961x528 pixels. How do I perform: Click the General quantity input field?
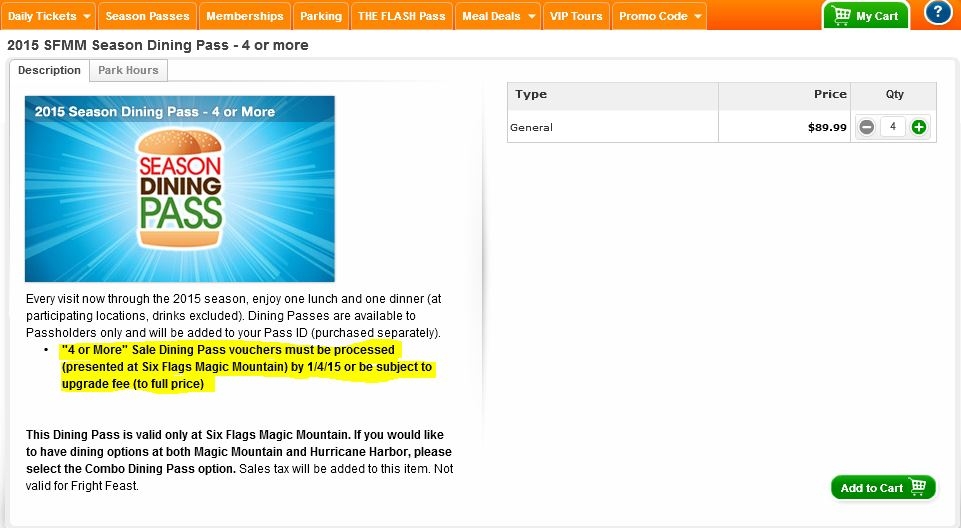tap(892, 127)
